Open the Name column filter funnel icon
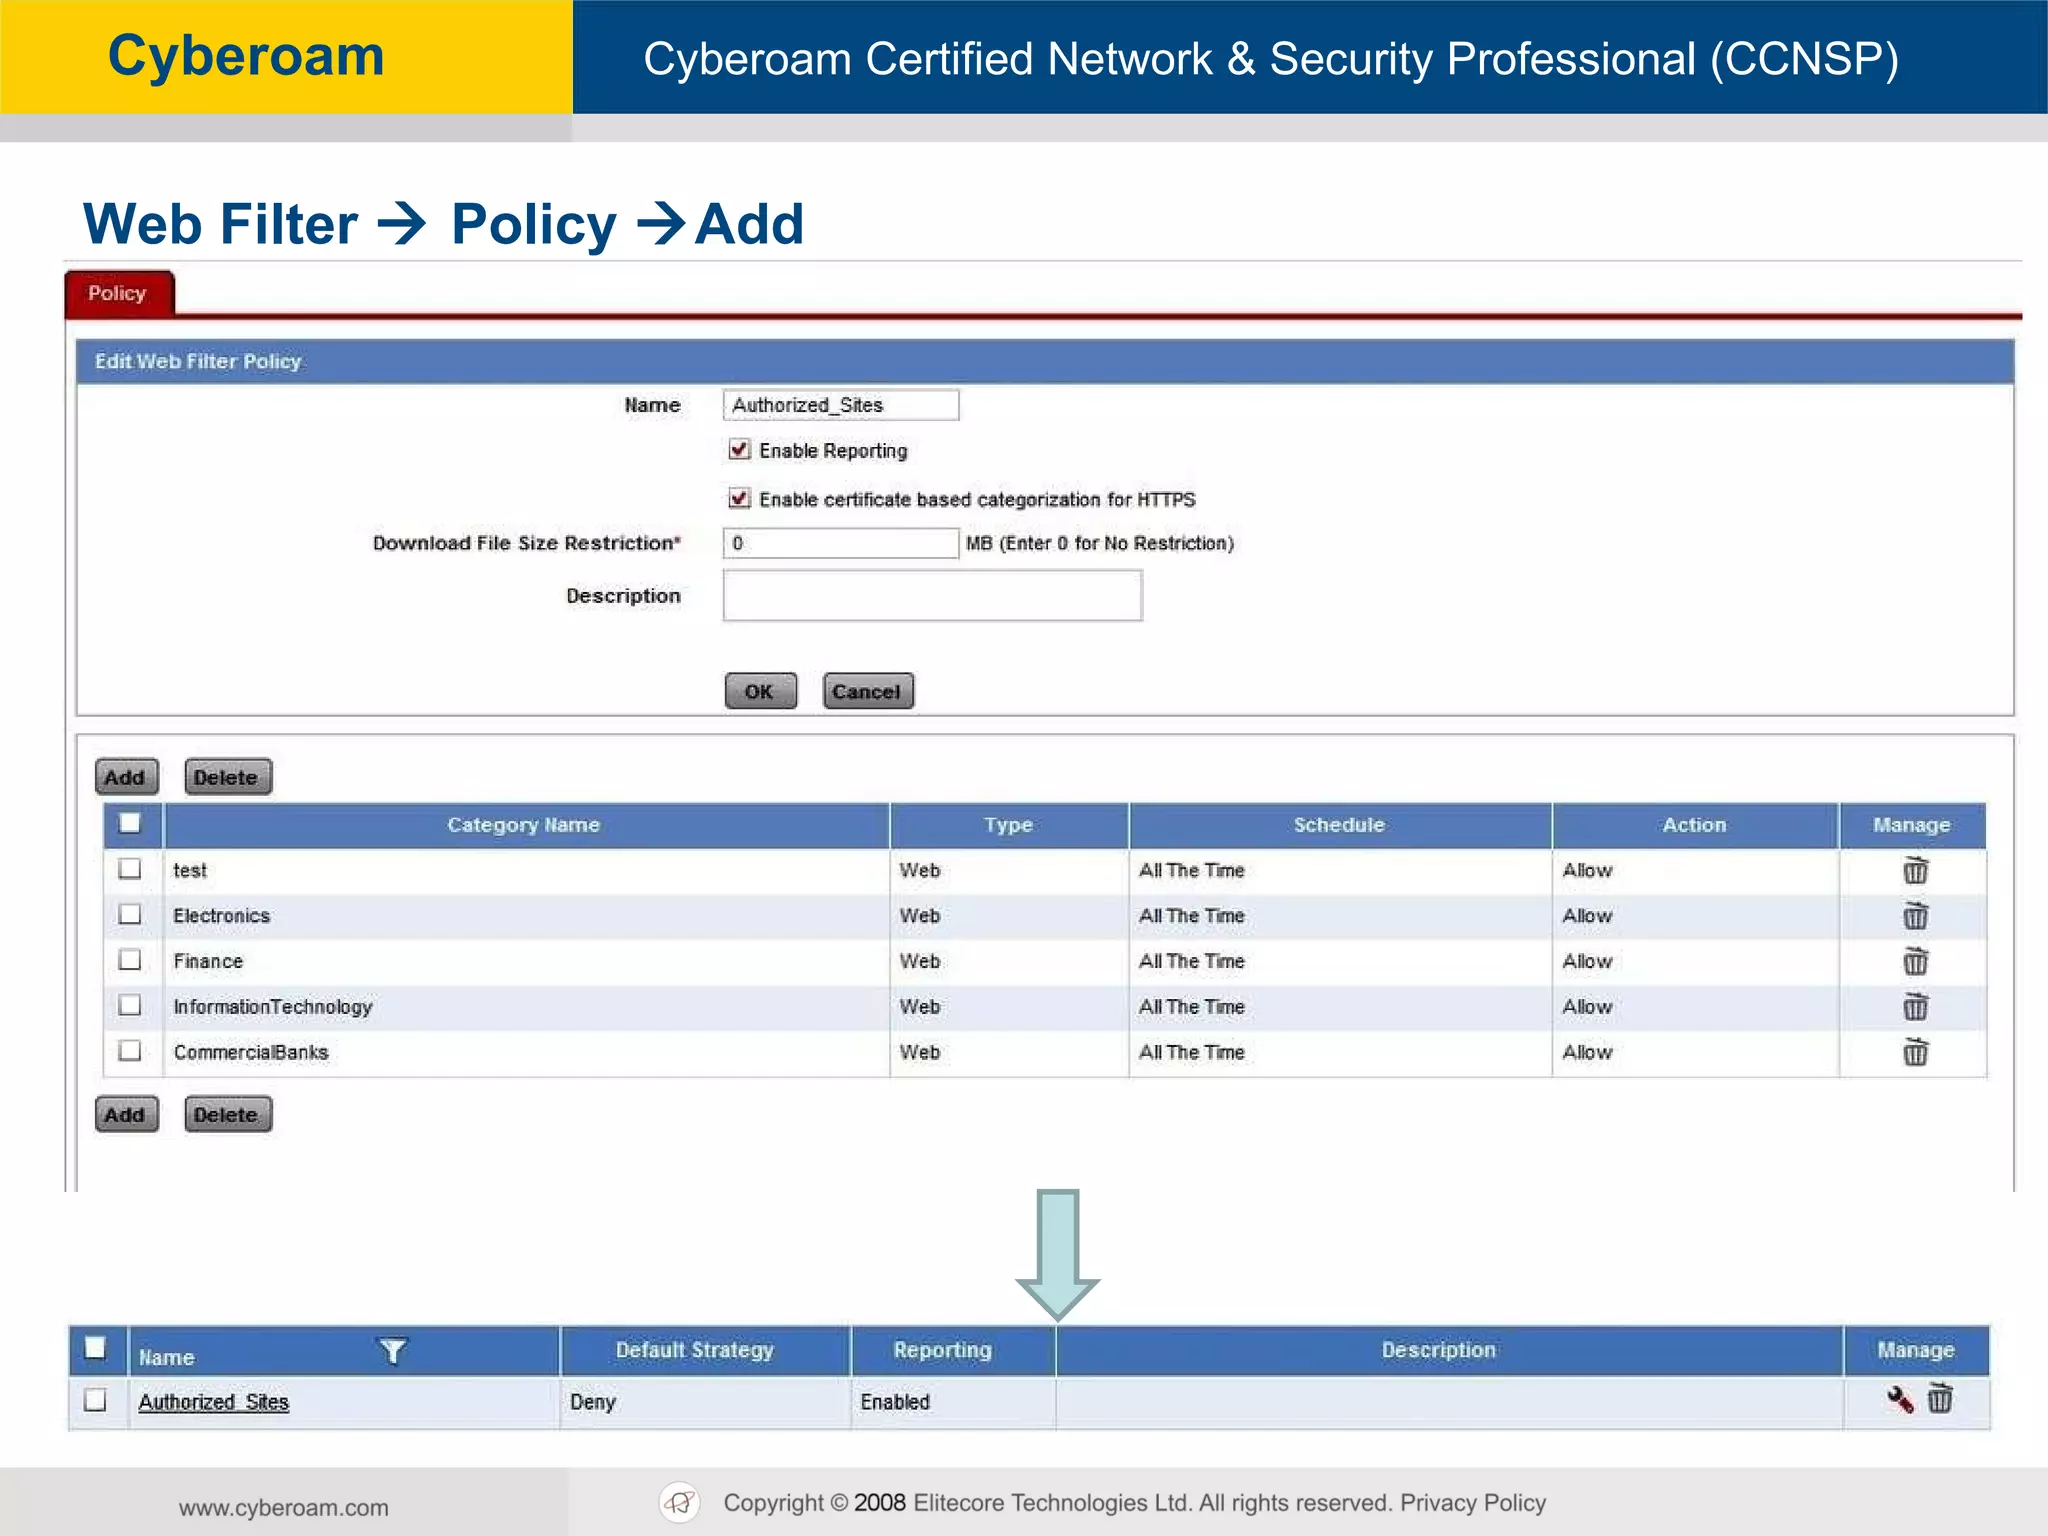This screenshot has height=1536, width=2048. coord(393,1351)
